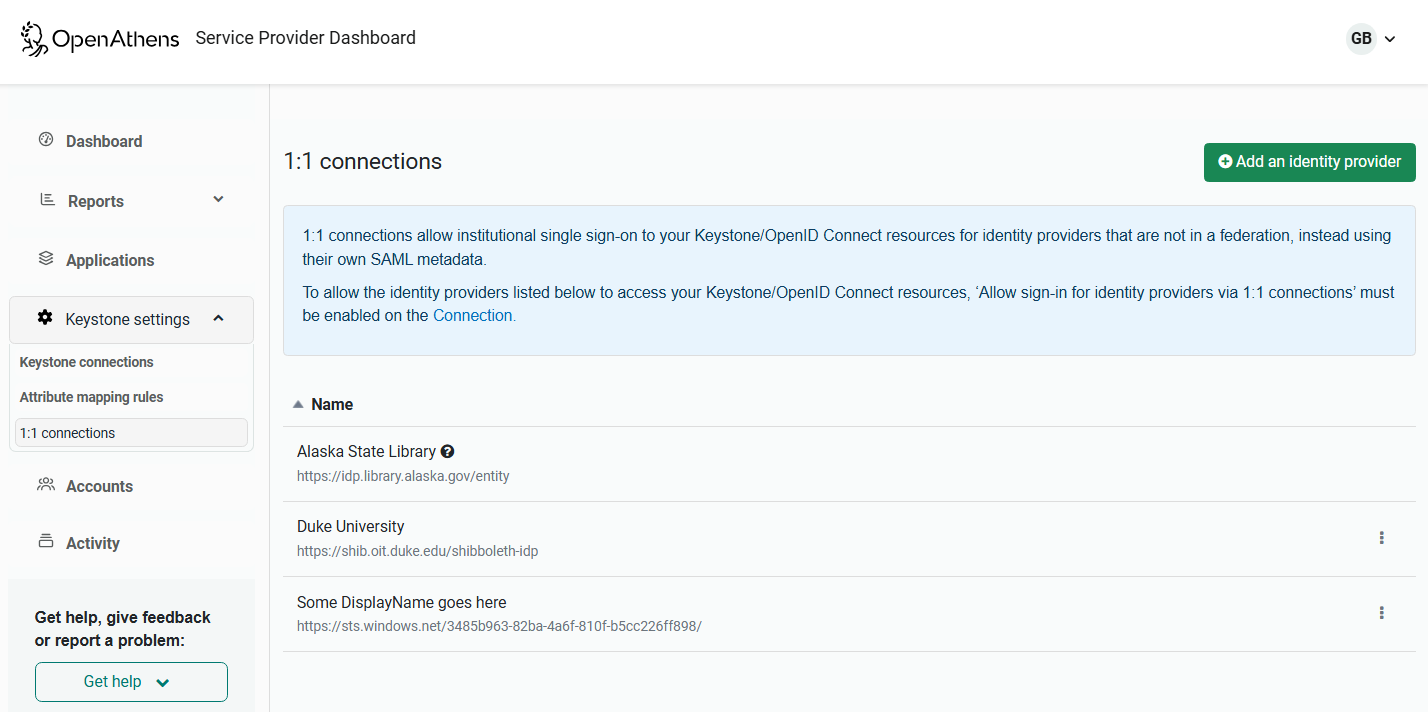Click the Activity icon in sidebar

[45, 542]
